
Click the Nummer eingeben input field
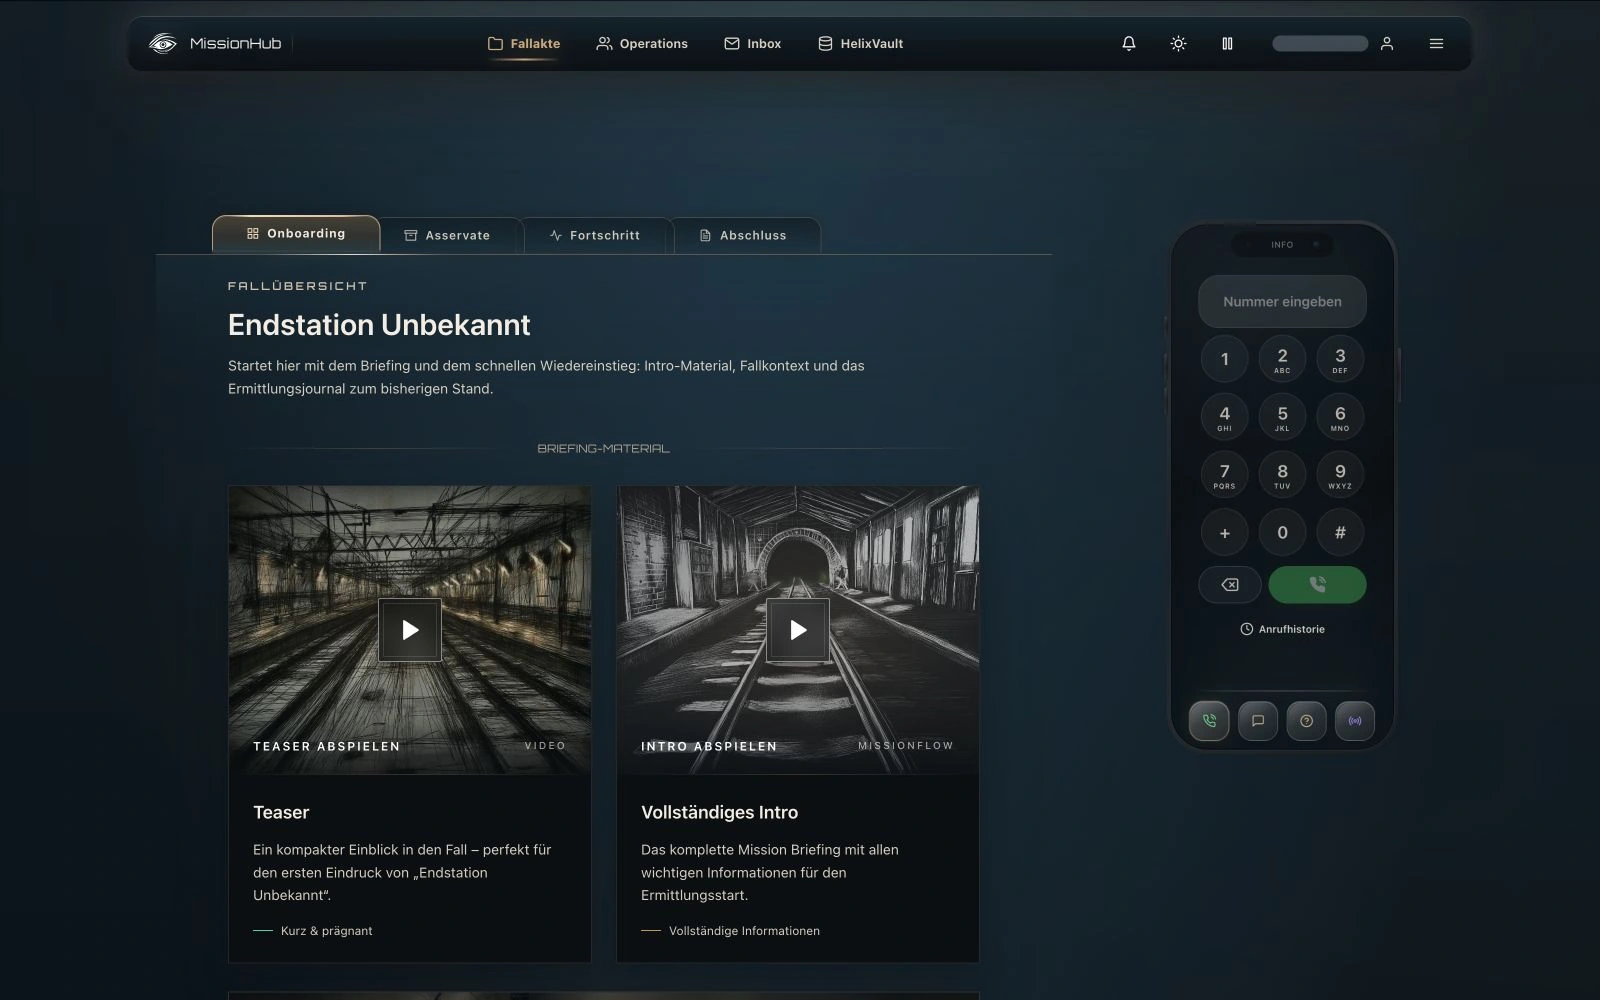click(x=1282, y=301)
